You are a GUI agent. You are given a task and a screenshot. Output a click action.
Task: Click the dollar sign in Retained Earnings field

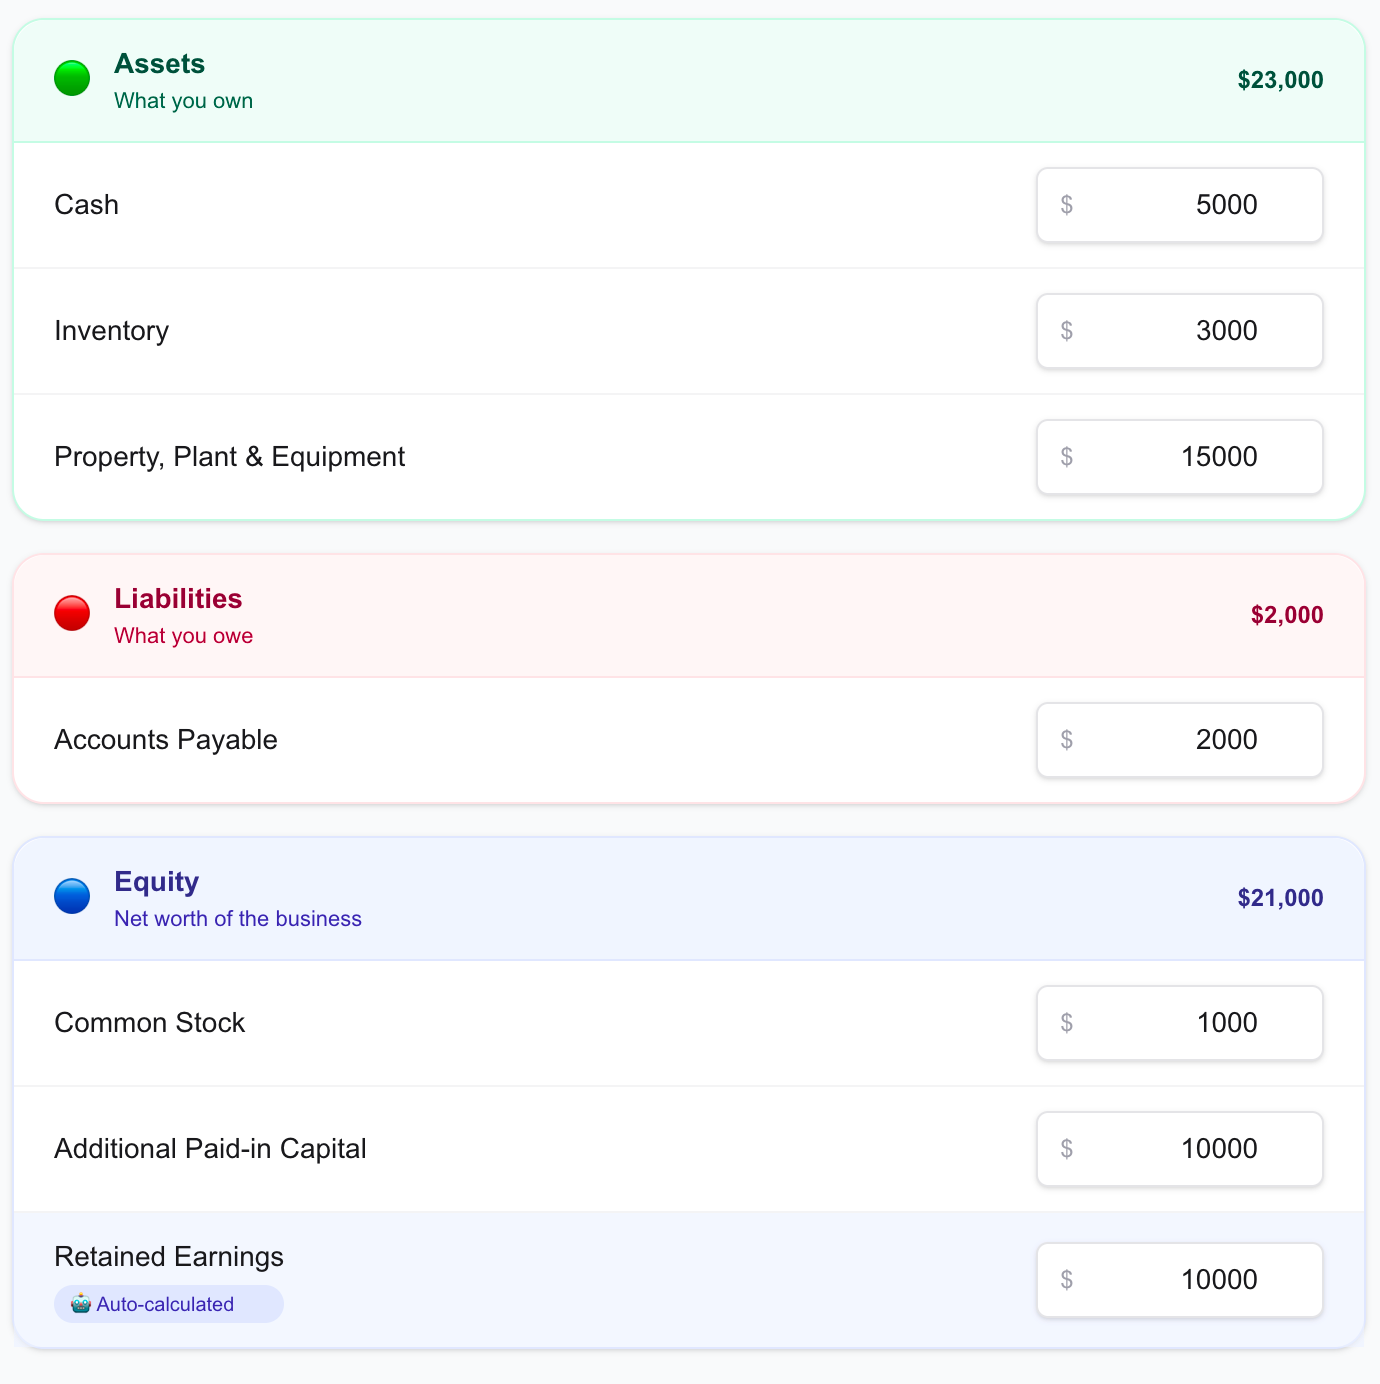tap(1067, 1280)
